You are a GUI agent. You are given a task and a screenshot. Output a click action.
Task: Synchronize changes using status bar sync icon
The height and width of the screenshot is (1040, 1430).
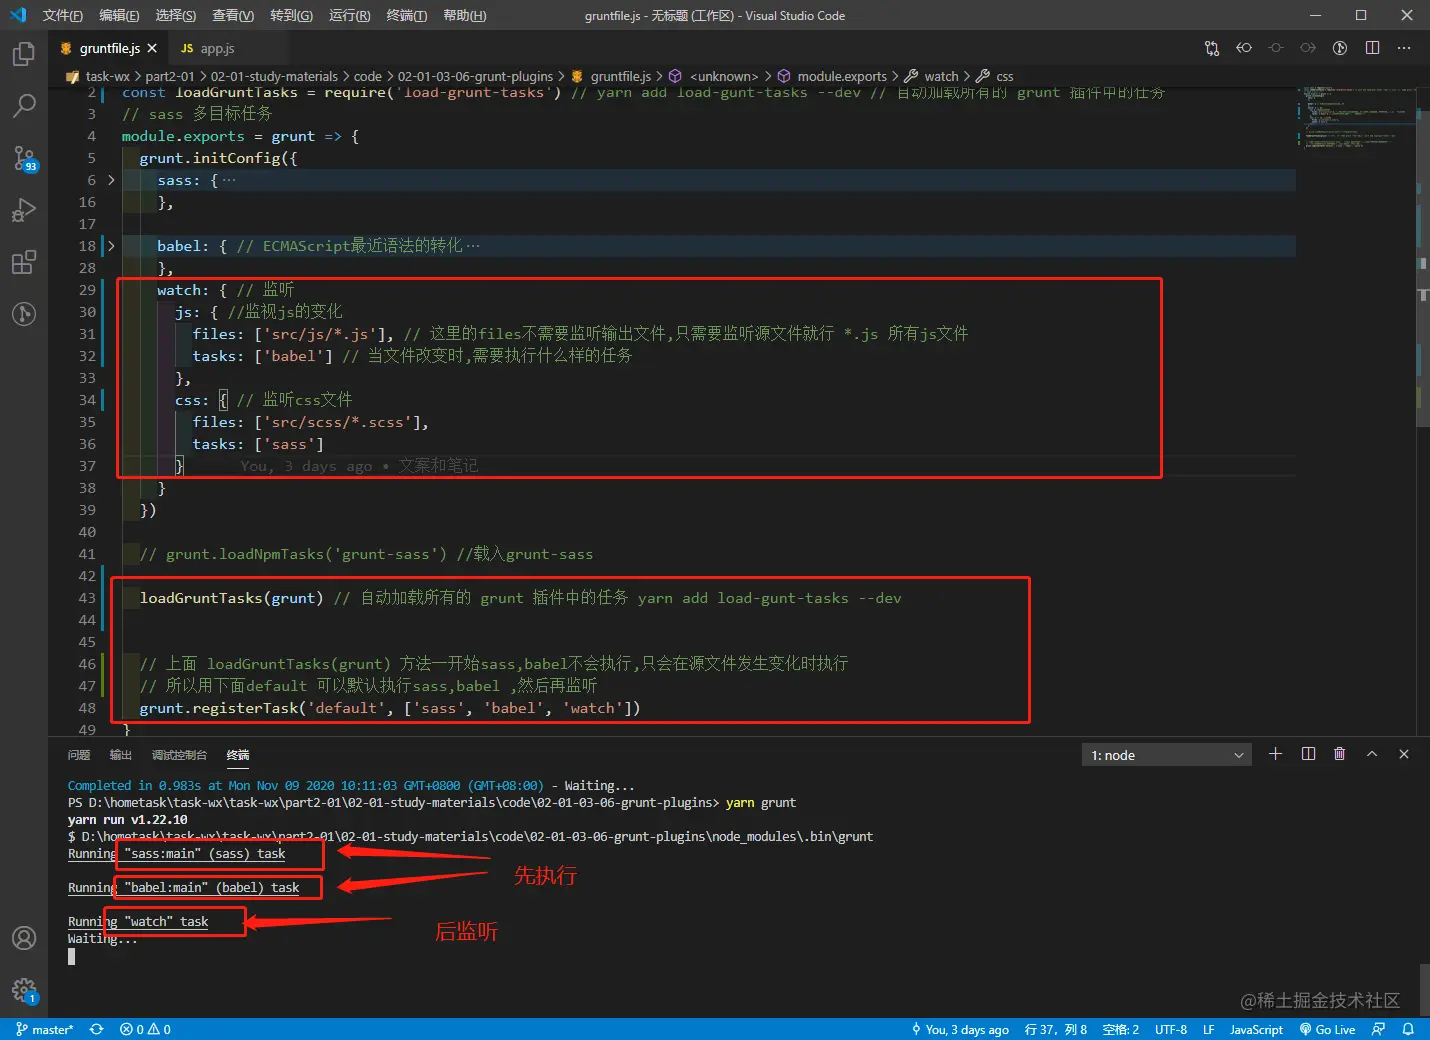pyautogui.click(x=96, y=1029)
